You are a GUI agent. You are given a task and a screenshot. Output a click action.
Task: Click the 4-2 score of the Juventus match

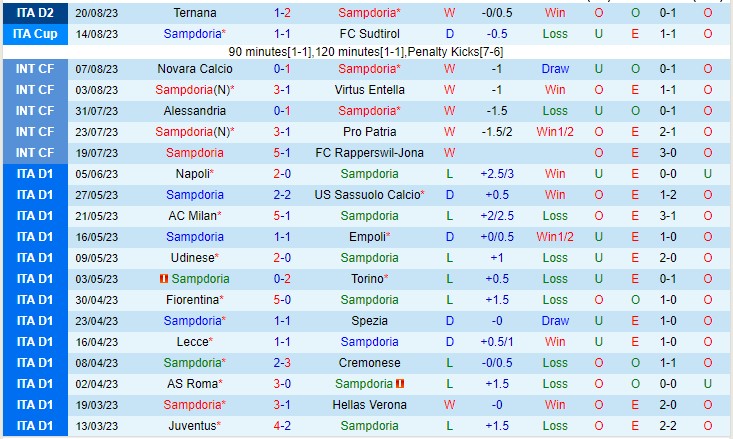[282, 426]
